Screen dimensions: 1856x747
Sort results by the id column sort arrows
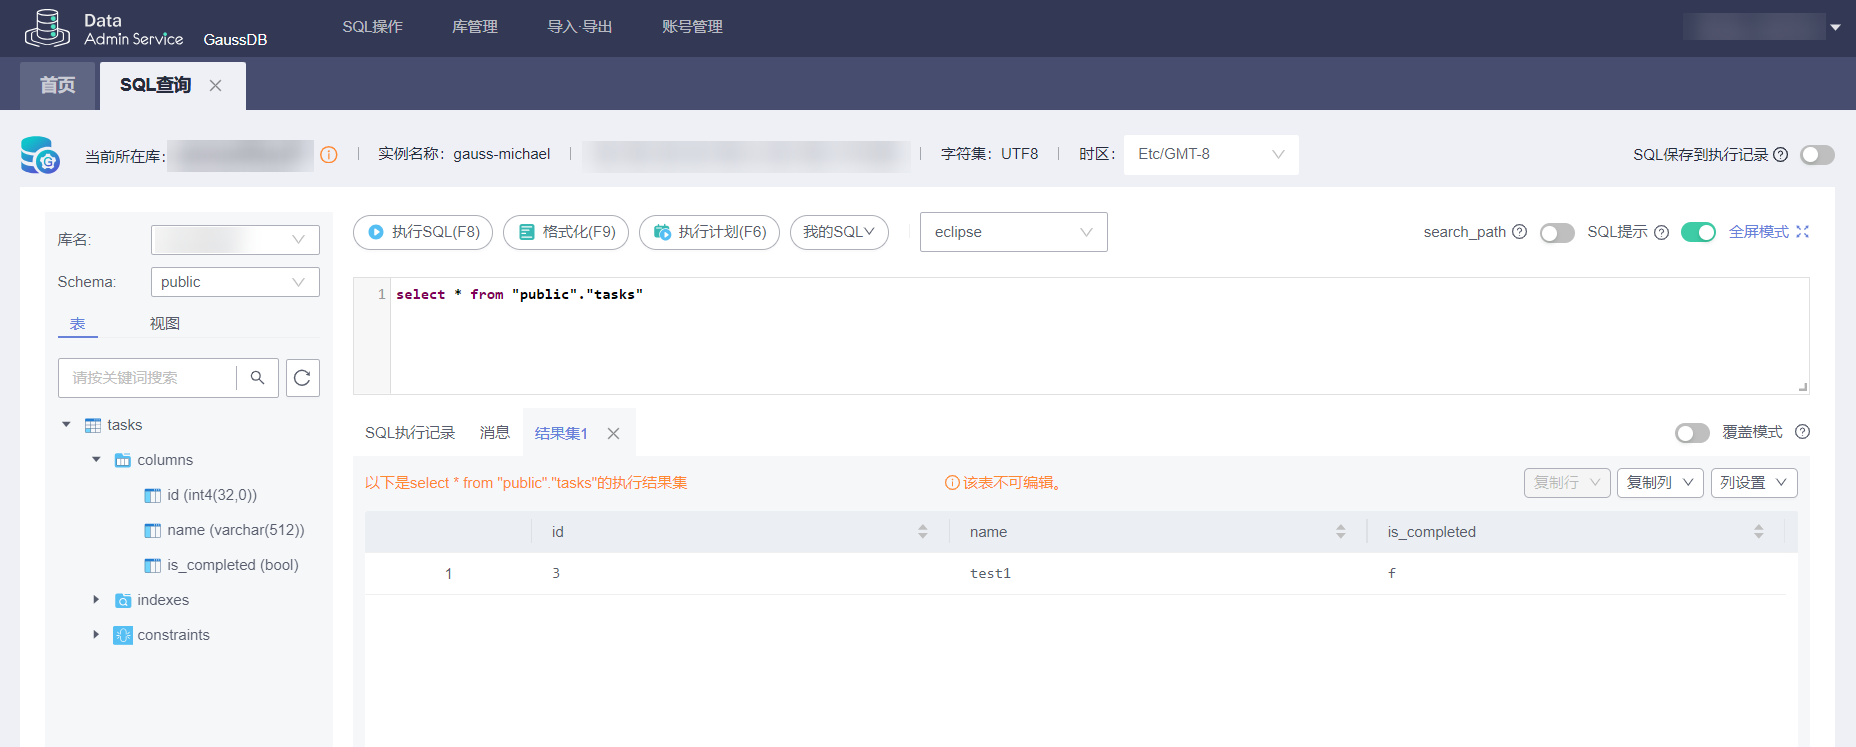(x=922, y=532)
